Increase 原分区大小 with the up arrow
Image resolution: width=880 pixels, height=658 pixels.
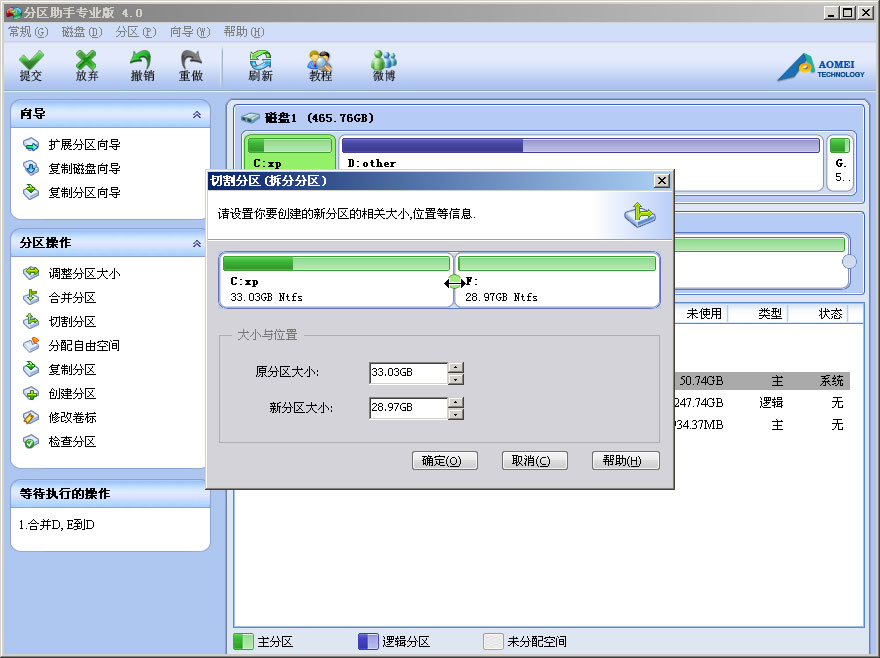[456, 367]
